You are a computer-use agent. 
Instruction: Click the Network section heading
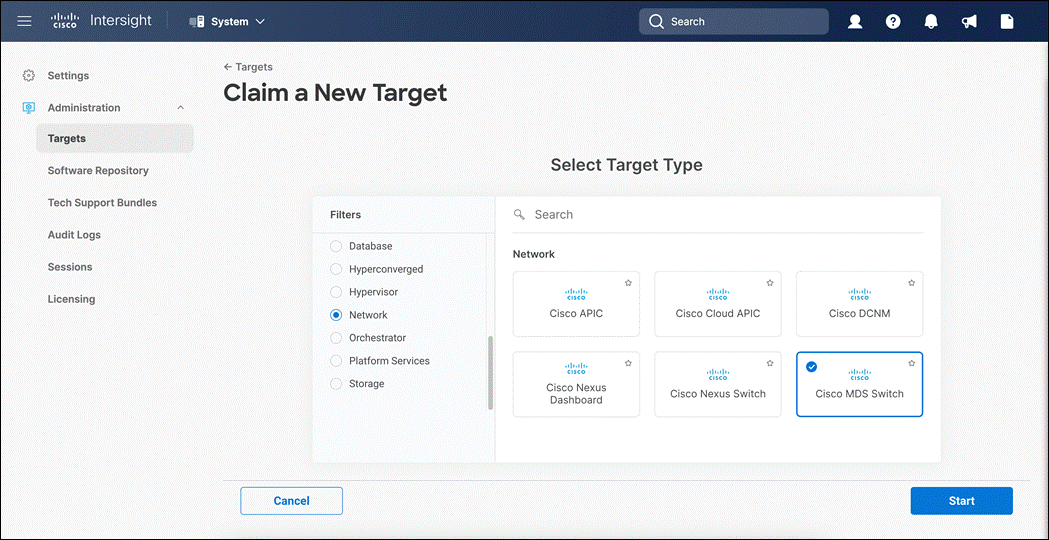point(534,254)
